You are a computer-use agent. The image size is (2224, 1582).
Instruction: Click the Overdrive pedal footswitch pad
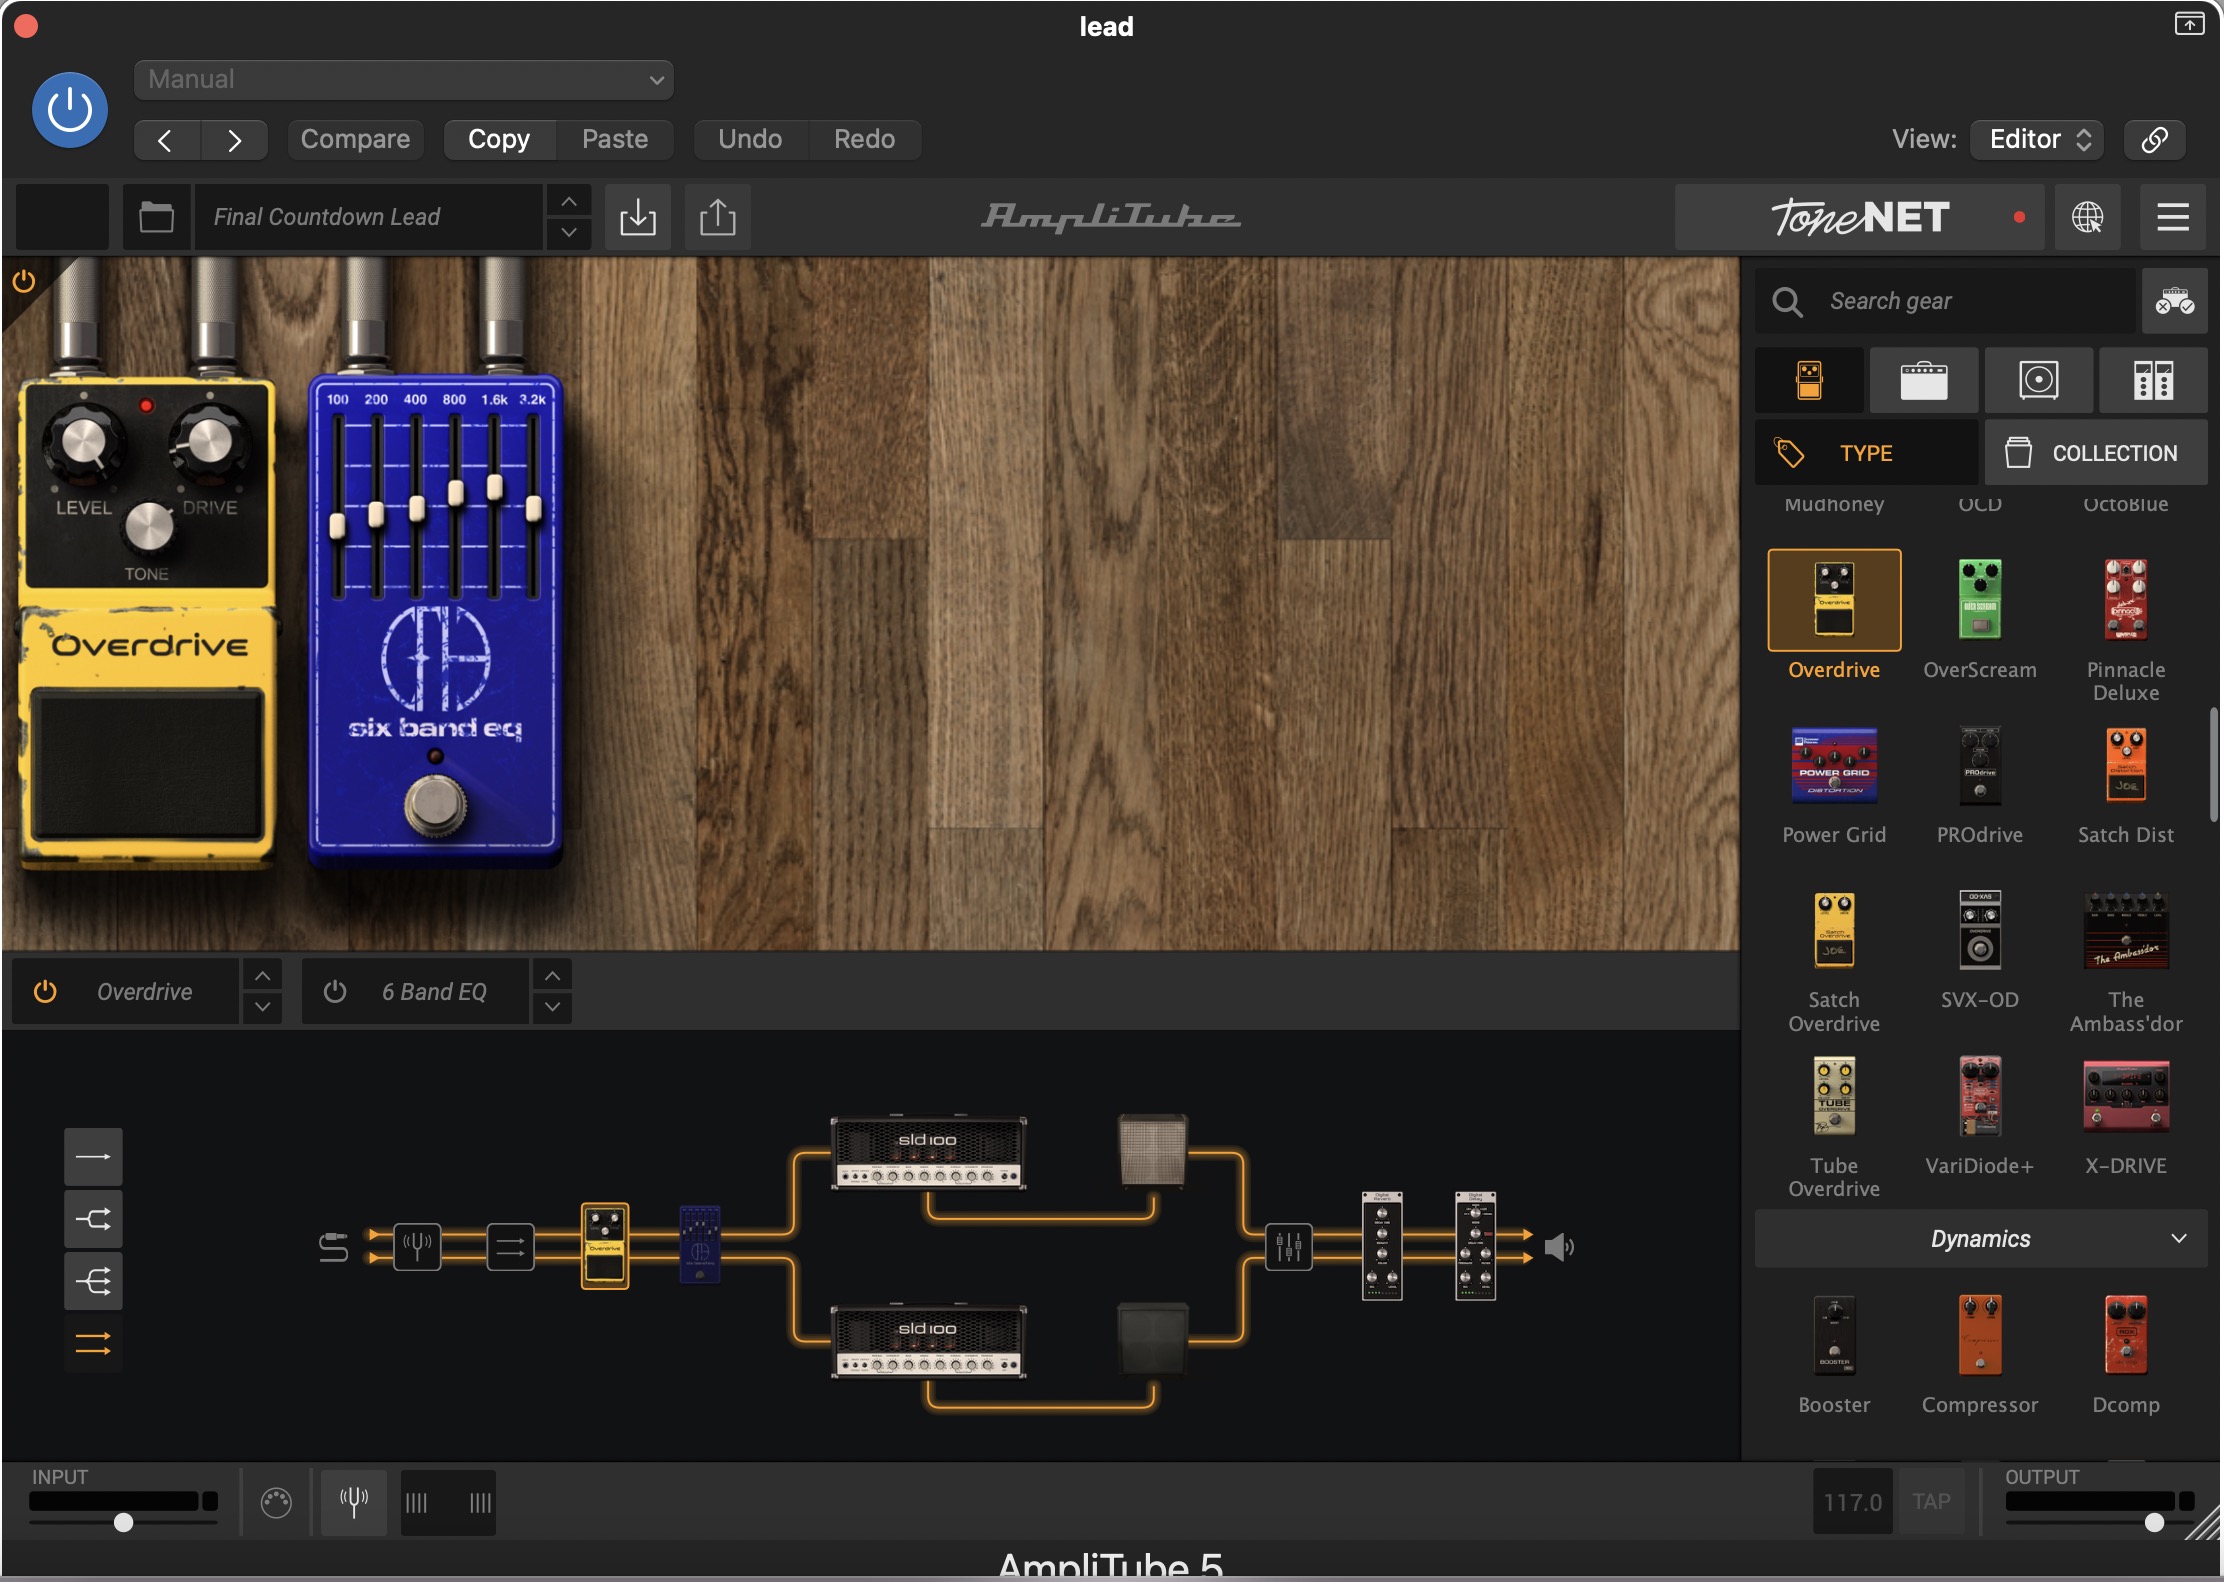[146, 766]
